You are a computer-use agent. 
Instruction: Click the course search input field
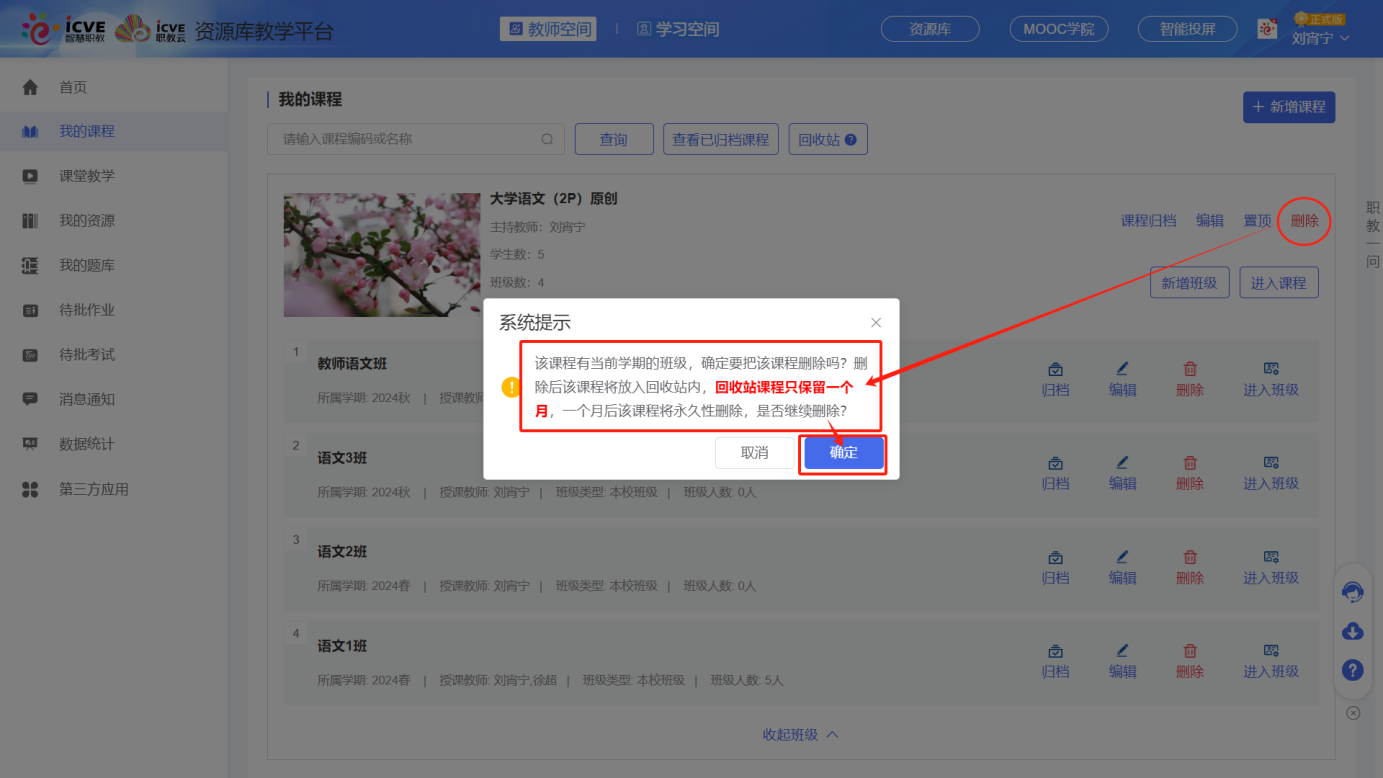(405, 139)
